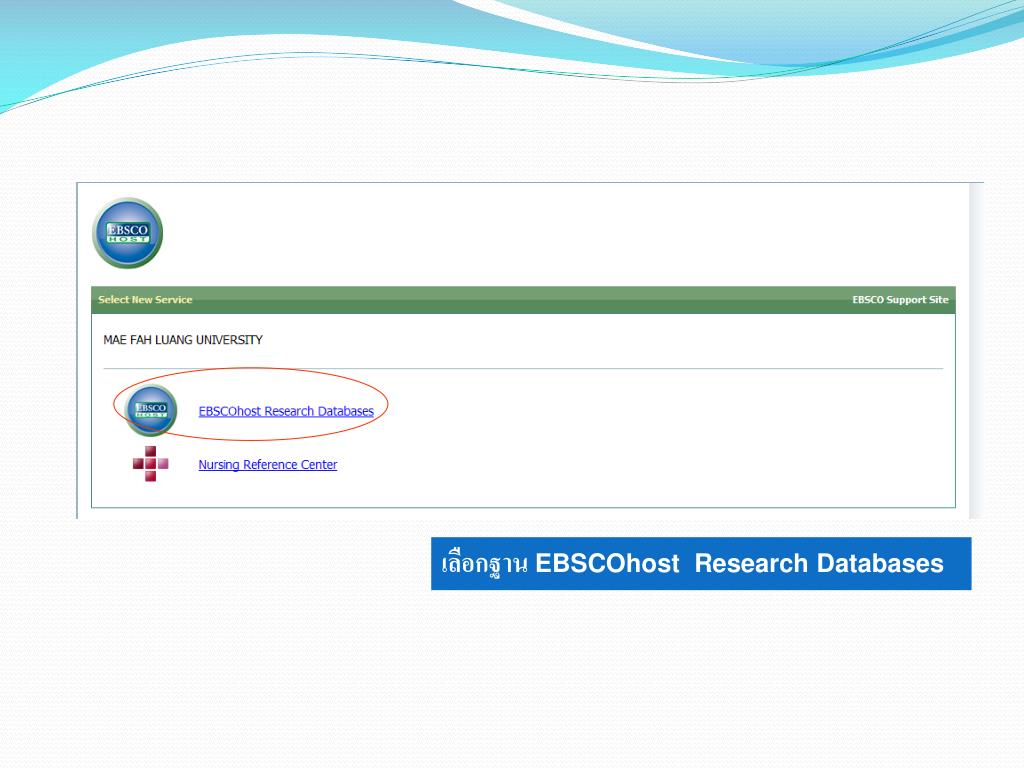
Task: Click the blue caption box's Thai text
Action: [x=484, y=564]
